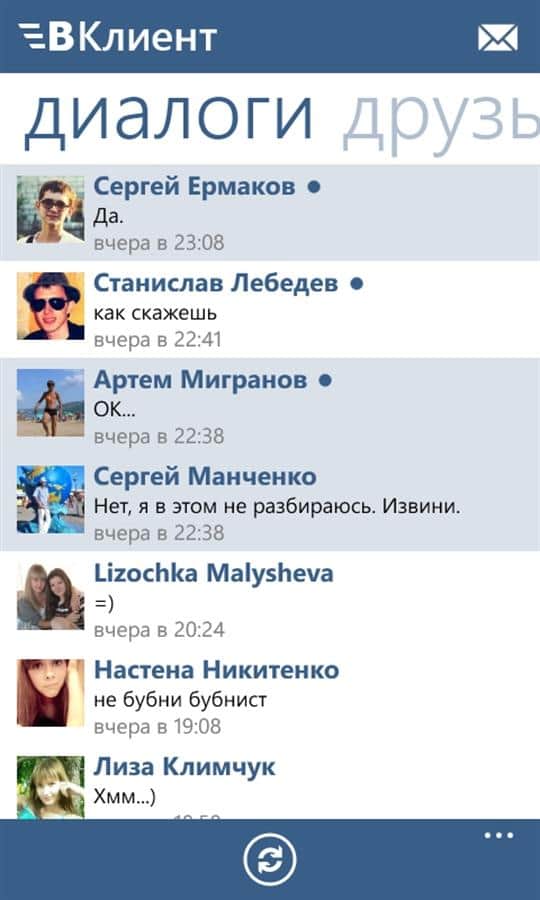Screen dimensions: 540x900
Task: Click the Lizochka Malysheva name
Action: [213, 574]
